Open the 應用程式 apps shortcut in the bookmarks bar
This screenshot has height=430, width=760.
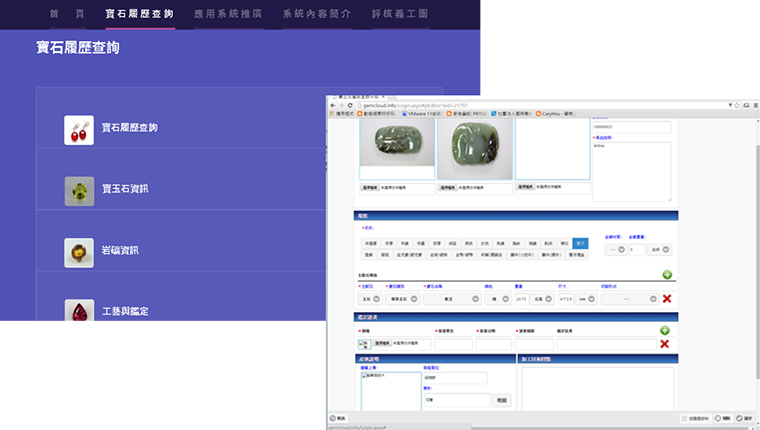(342, 113)
